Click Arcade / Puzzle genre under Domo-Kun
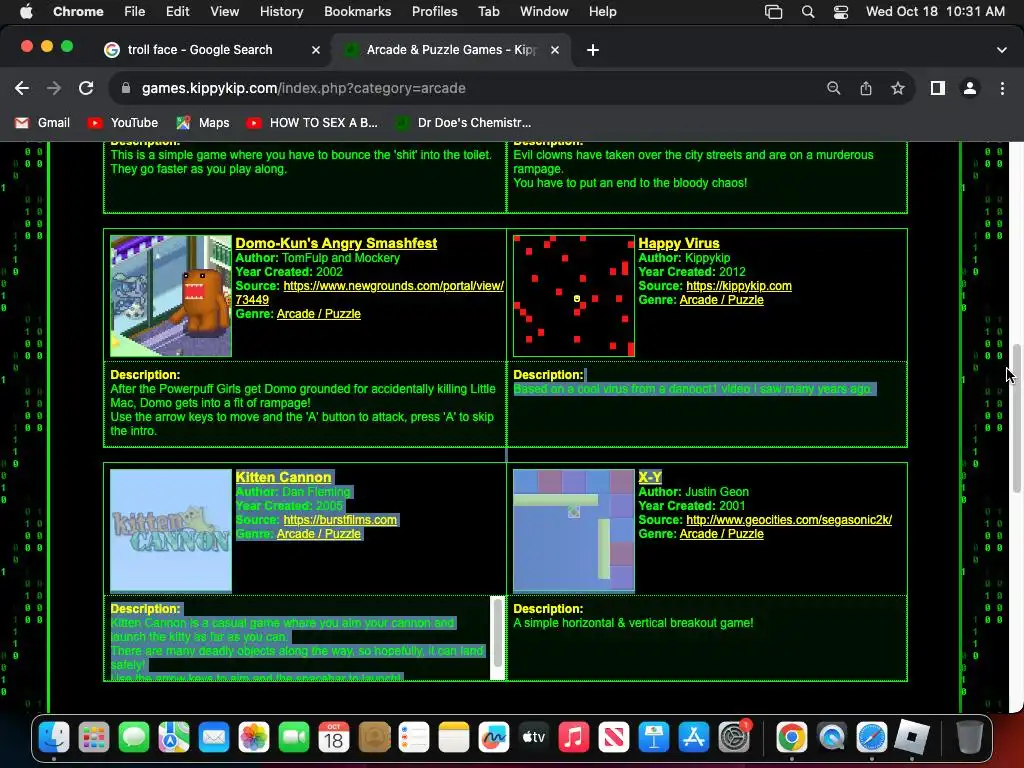This screenshot has width=1024, height=768. pos(319,314)
